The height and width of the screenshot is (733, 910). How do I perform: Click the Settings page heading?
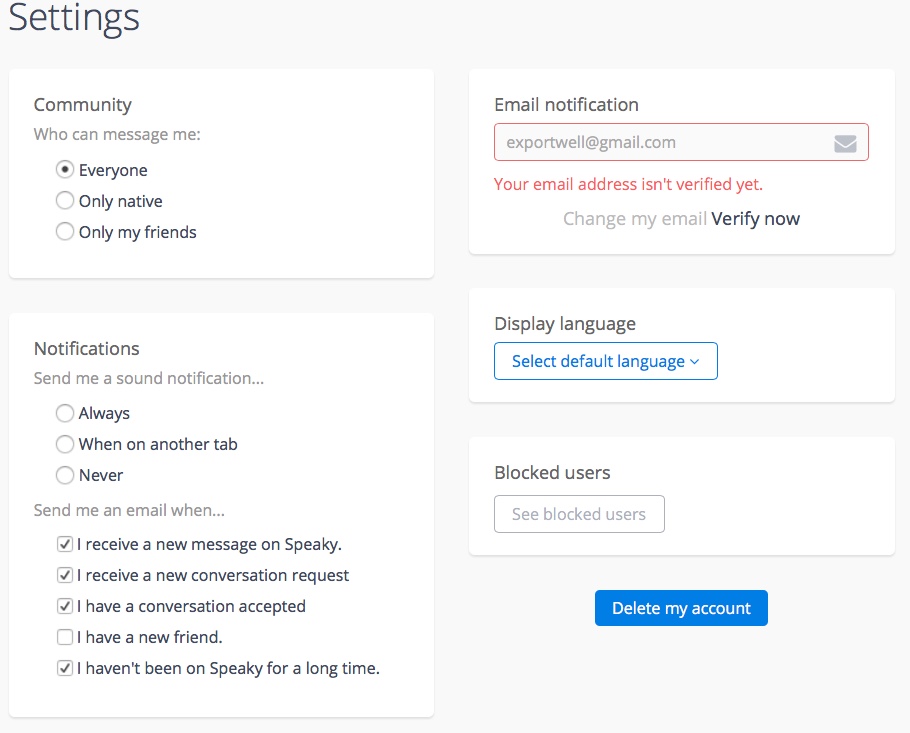pos(75,19)
